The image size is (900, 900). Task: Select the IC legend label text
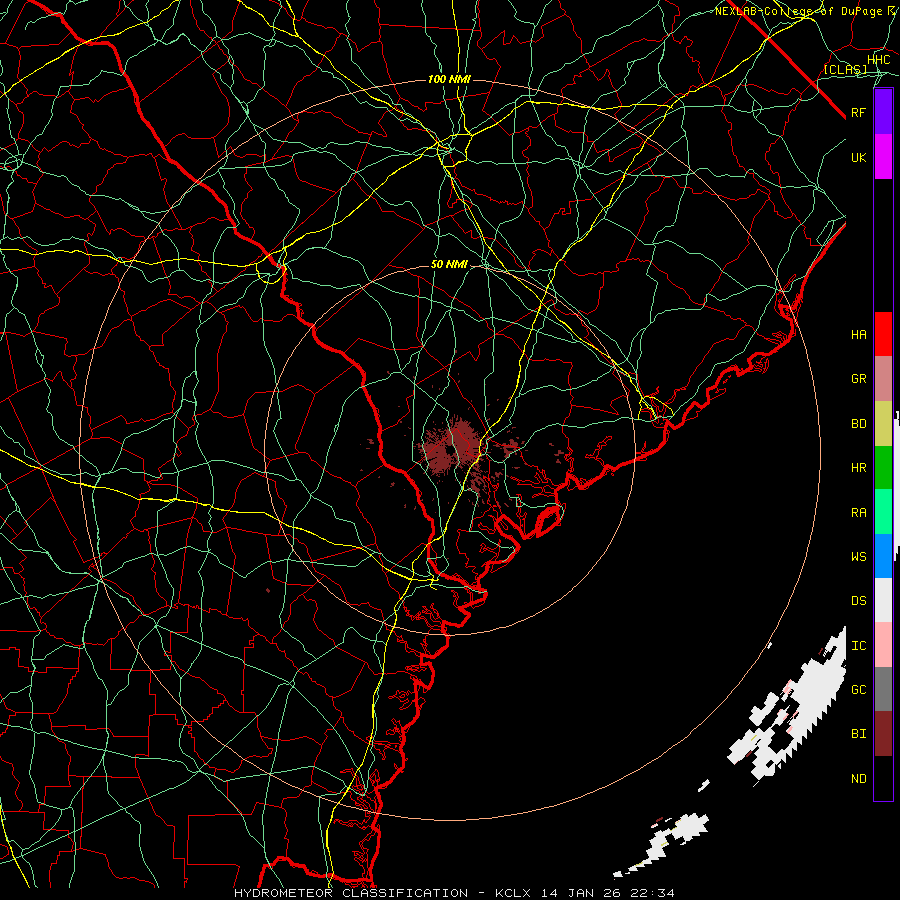tap(858, 645)
